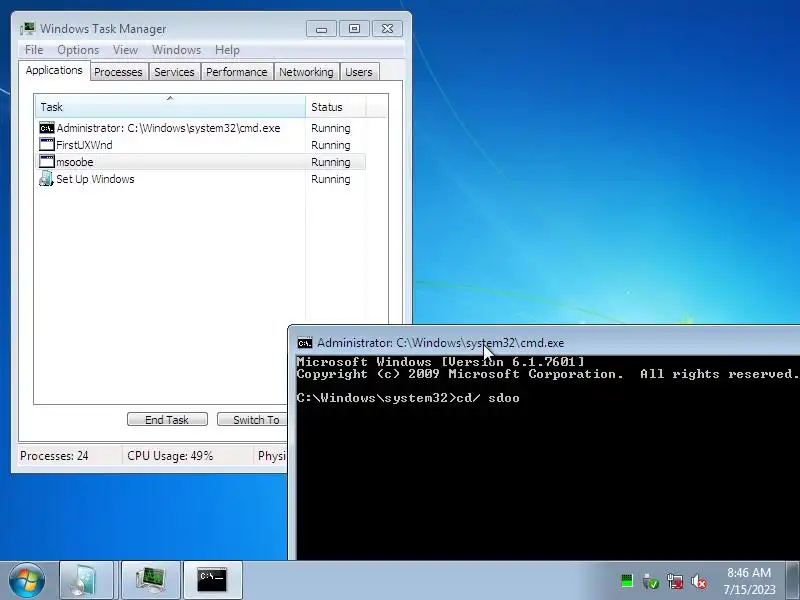The height and width of the screenshot is (600, 800).
Task: Switch to the Networking tab
Action: coord(306,72)
